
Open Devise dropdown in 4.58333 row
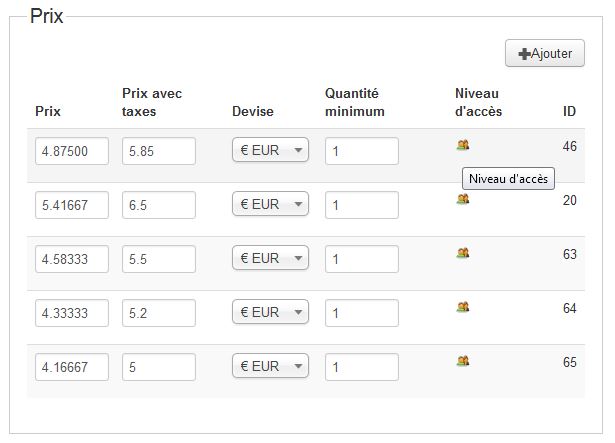[270, 259]
